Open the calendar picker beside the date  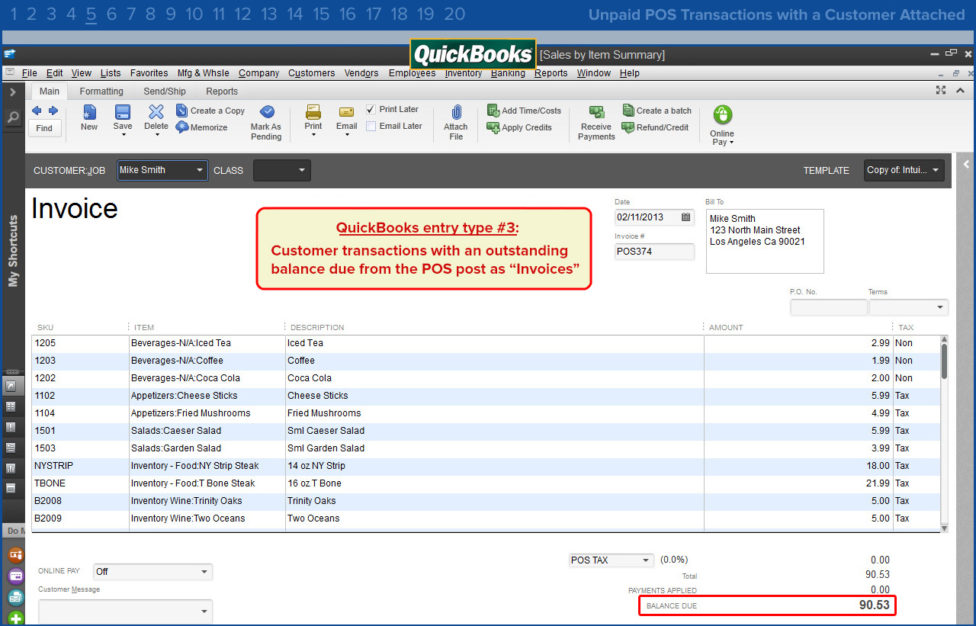[686, 217]
